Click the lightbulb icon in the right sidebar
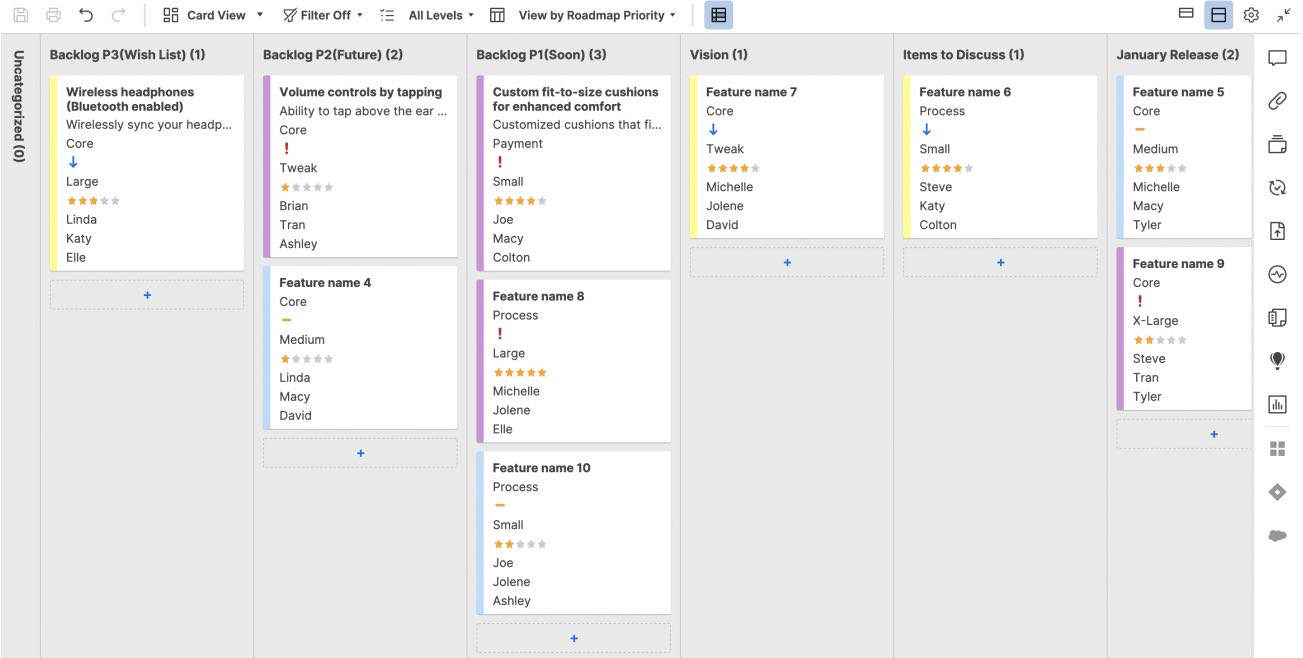Screen dimensions: 1303x658 (x=1277, y=360)
